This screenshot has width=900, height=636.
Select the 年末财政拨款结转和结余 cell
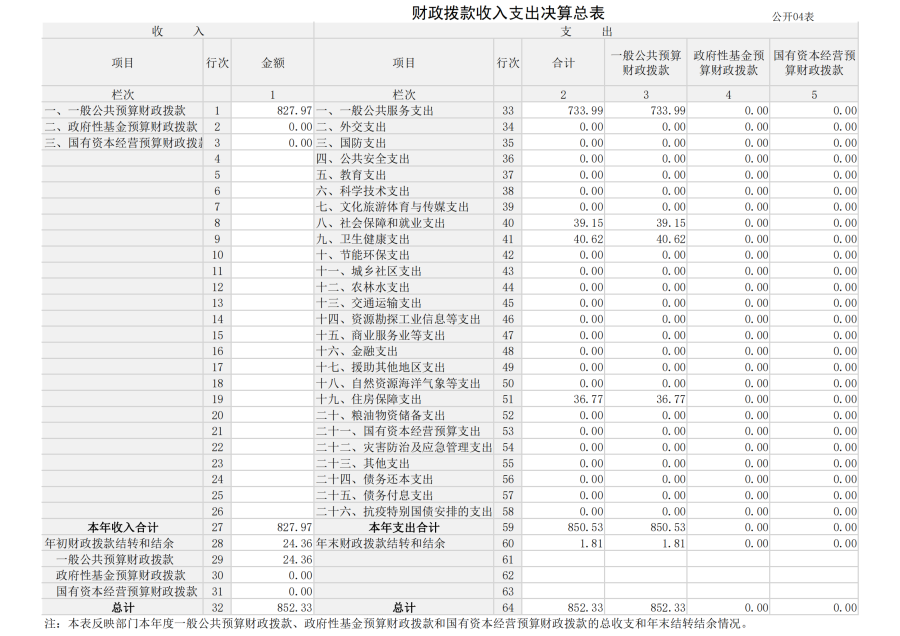tap(380, 543)
